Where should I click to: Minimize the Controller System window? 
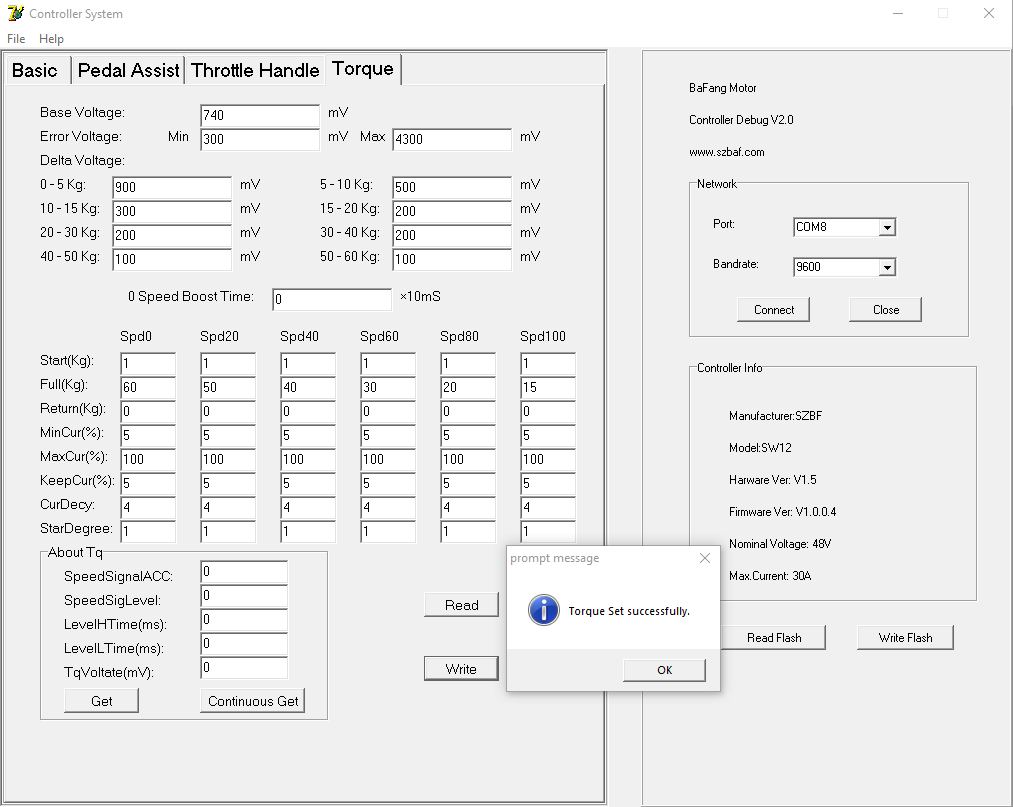[x=897, y=14]
